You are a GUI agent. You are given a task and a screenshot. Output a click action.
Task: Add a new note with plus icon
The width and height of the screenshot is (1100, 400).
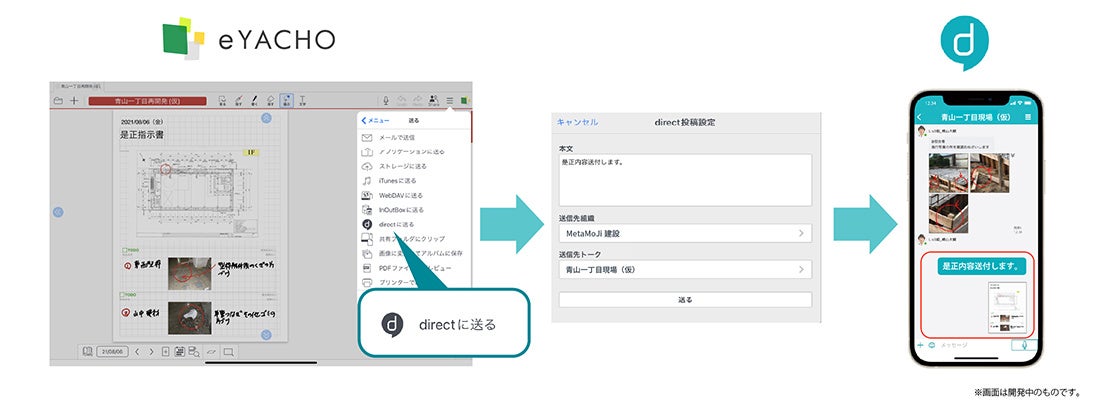[x=74, y=101]
